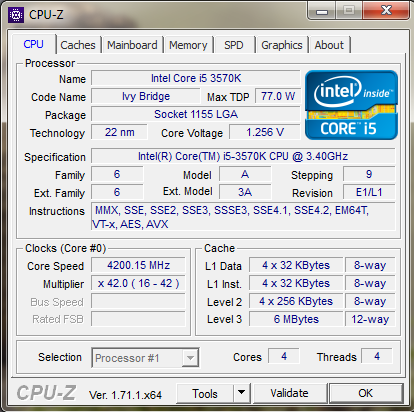Screen dimensions: 414x412
Task: Click the Core Voltage value 1.256 V
Action: pyautogui.click(x=265, y=132)
